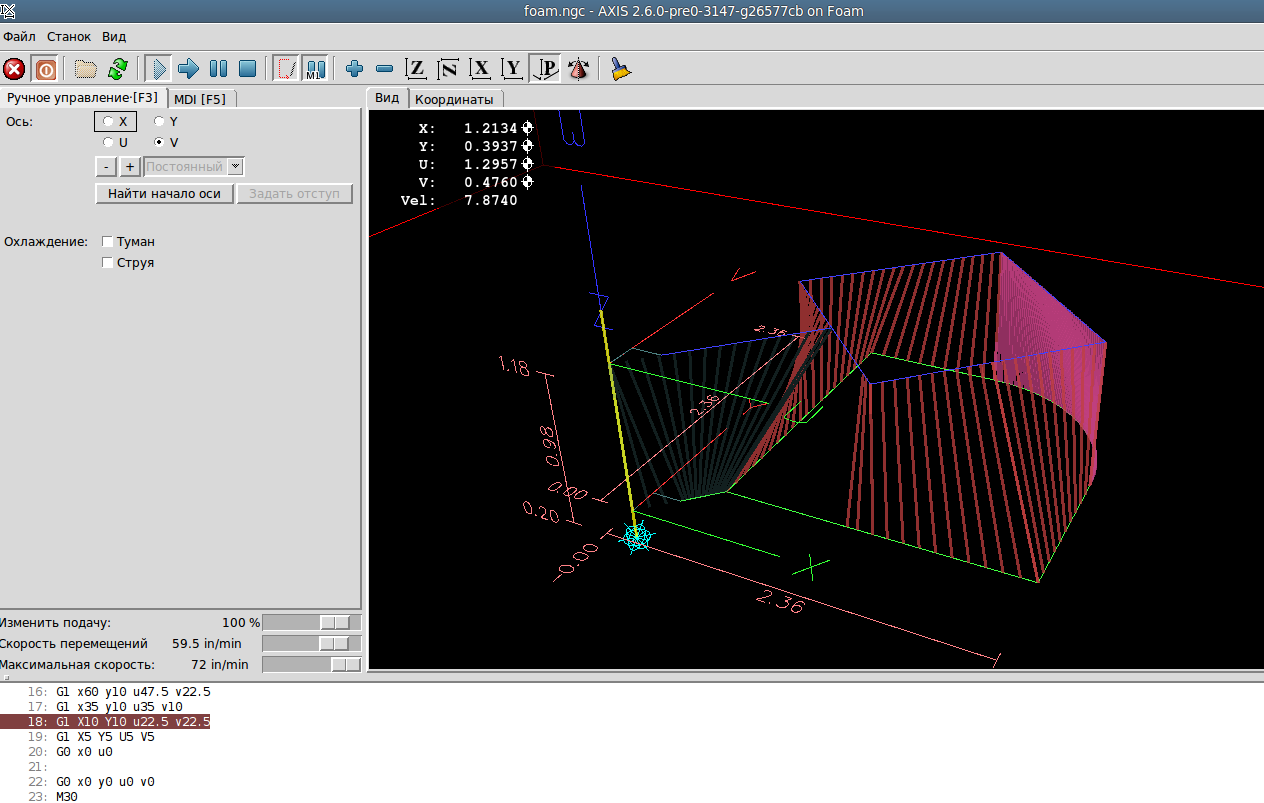Switch to the MDI [F5] tab
The width and height of the screenshot is (1264, 803).
click(x=200, y=99)
